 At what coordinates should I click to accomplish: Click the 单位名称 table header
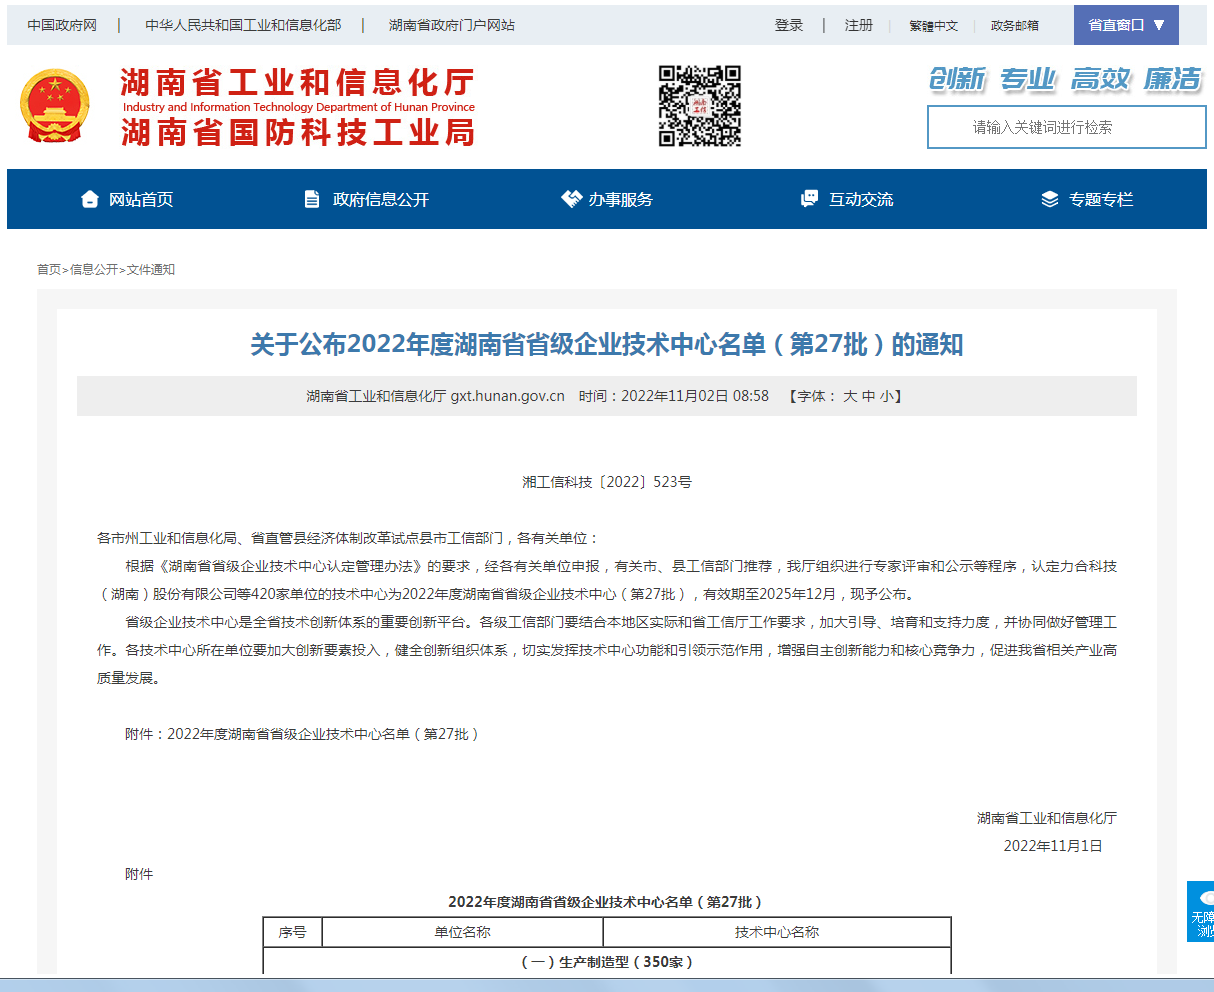click(463, 932)
